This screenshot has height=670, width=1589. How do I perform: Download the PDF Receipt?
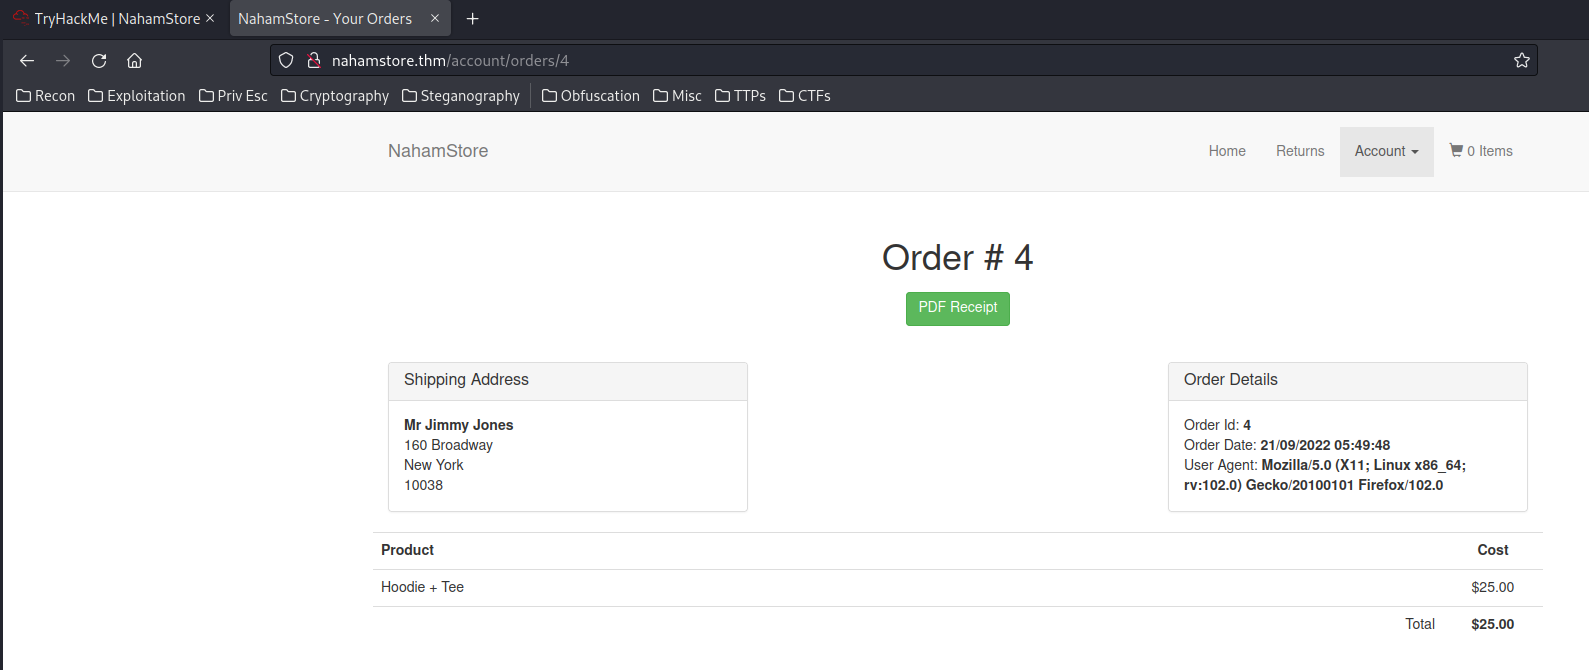coord(958,308)
